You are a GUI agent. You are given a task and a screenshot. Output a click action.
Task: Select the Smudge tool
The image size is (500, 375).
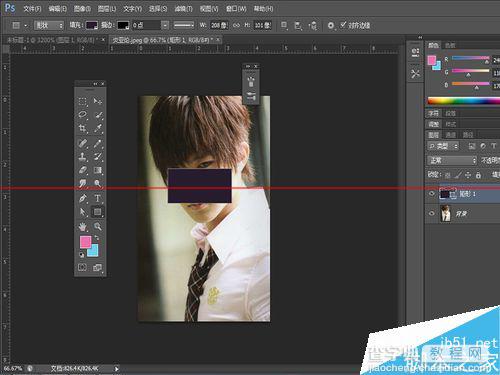click(82, 183)
